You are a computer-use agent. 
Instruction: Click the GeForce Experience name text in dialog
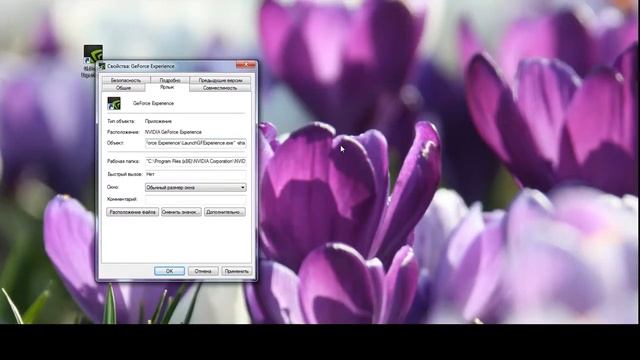[153, 103]
